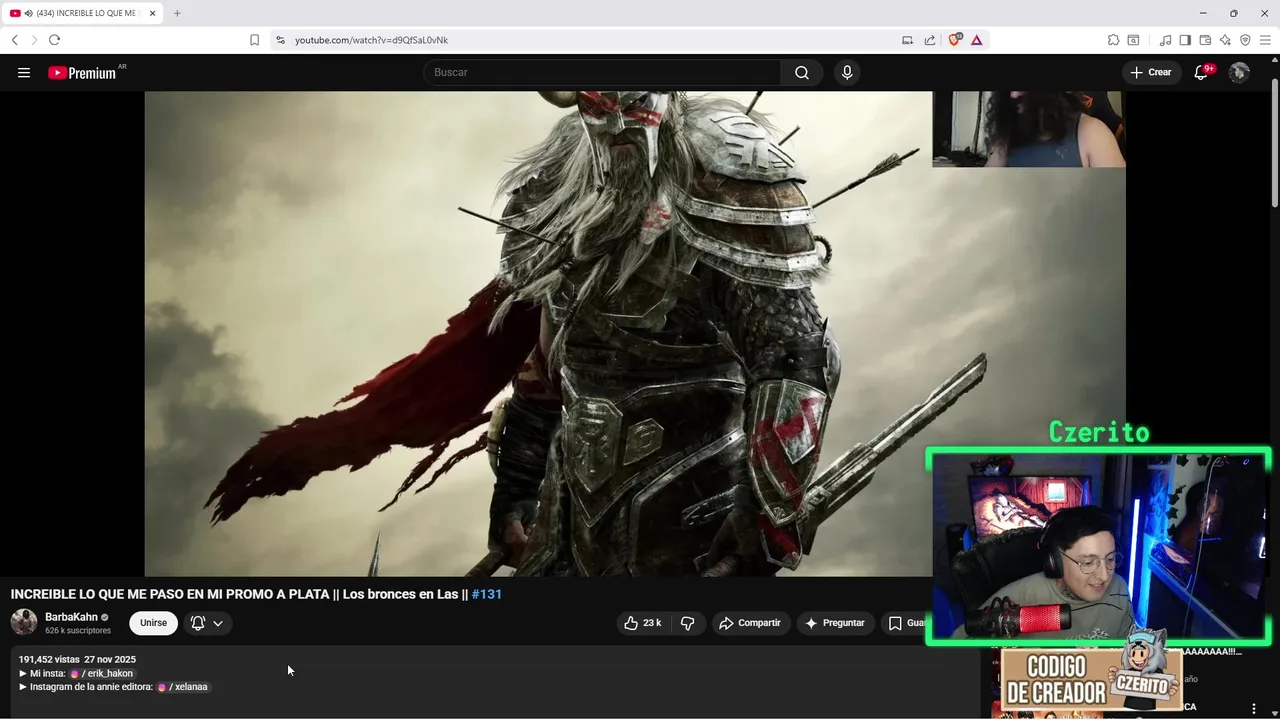This screenshot has height=720, width=1280.
Task: Open the xelanaa Instagram link
Action: (183, 687)
